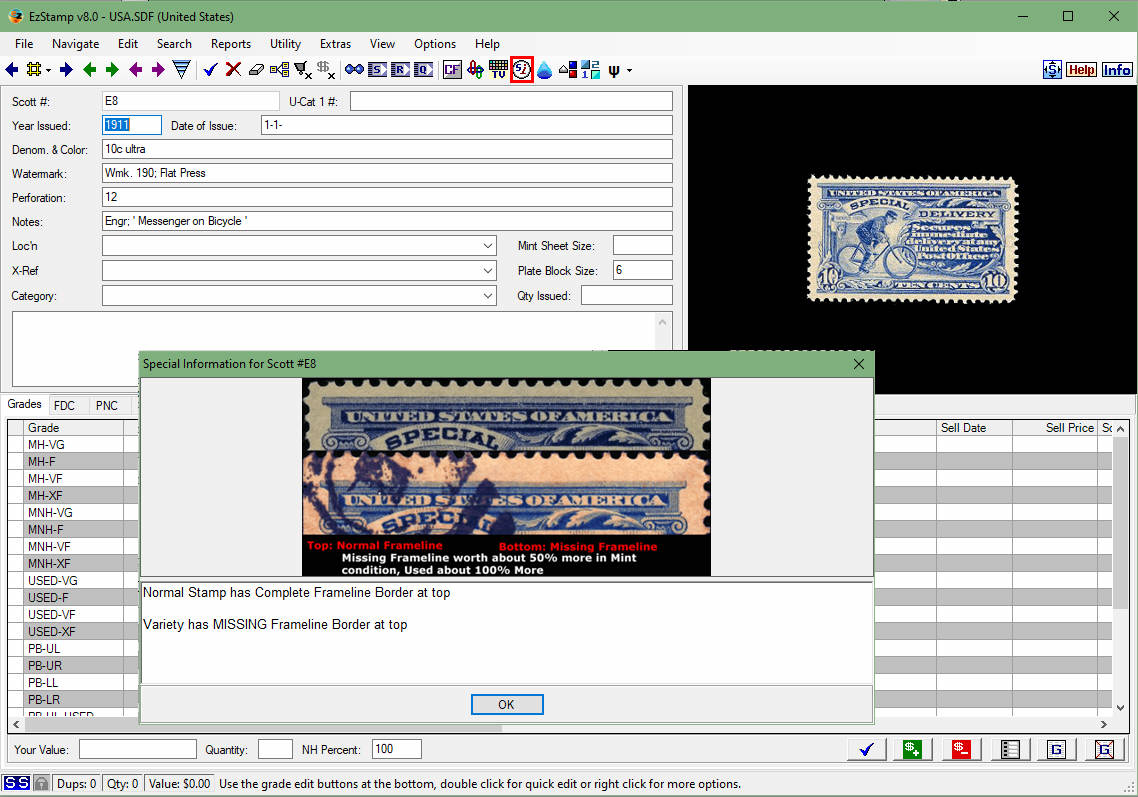
Task: Open the Loc'n dropdown
Action: [x=488, y=245]
